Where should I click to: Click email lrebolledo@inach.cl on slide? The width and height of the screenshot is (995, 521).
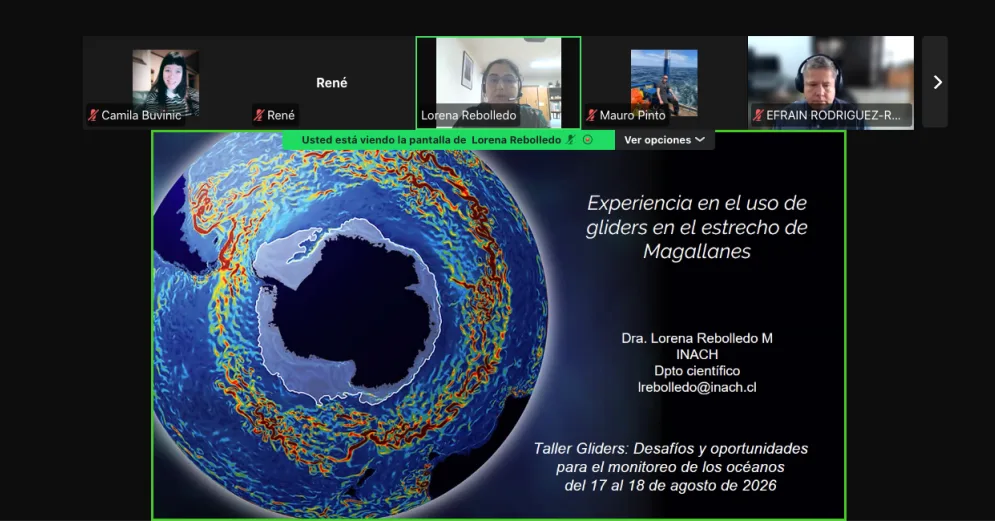[697, 387]
